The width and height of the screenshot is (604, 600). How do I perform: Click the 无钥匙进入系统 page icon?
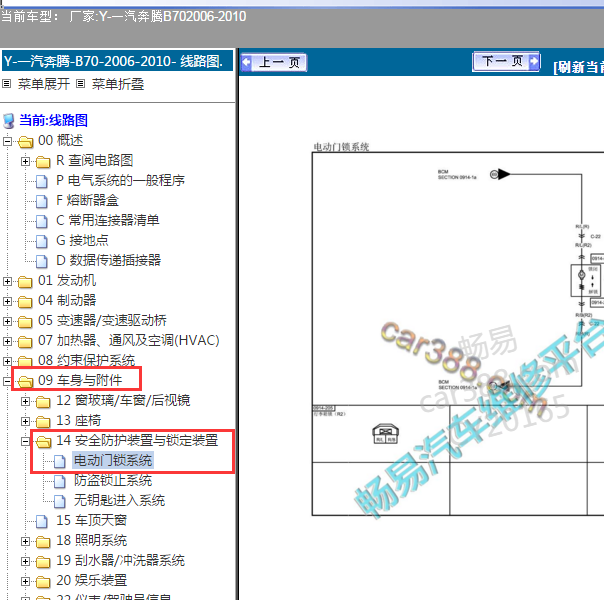[x=60, y=502]
